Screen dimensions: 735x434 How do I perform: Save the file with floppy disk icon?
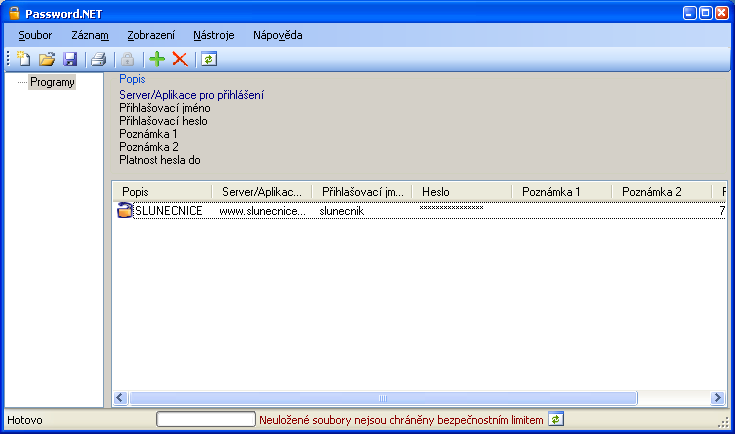click(70, 59)
